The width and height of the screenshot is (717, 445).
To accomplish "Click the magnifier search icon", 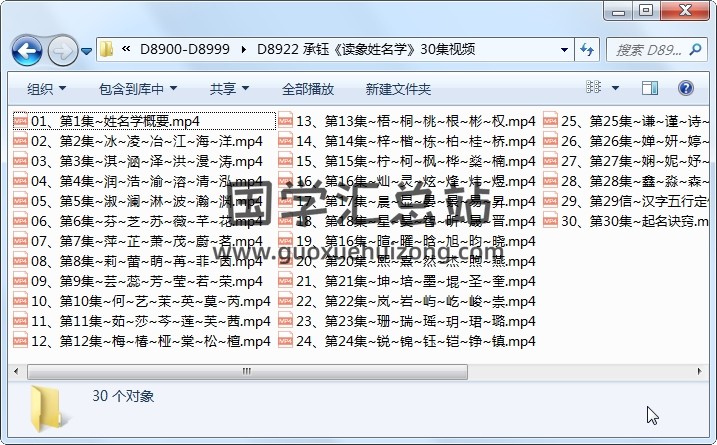I will (x=696, y=49).
